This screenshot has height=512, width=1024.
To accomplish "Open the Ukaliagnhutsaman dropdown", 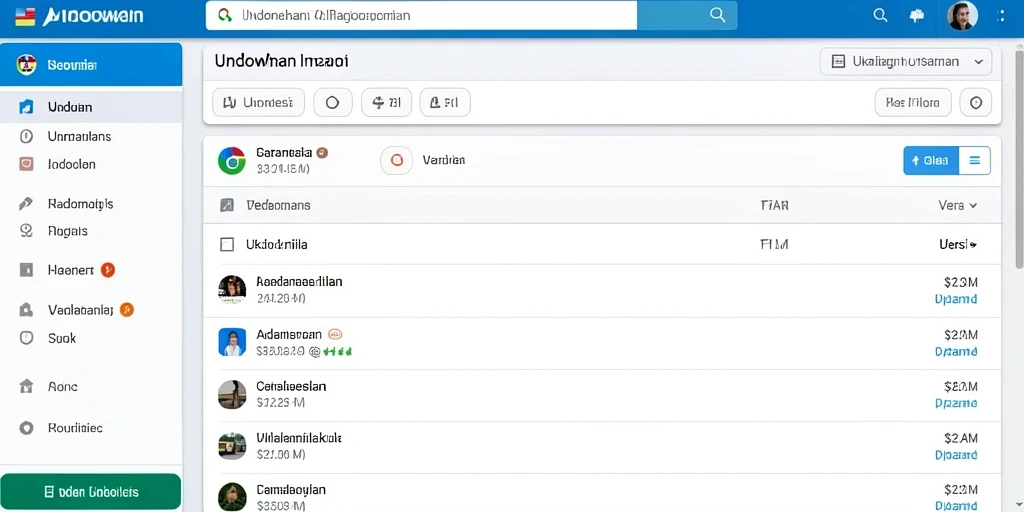I will [x=906, y=61].
